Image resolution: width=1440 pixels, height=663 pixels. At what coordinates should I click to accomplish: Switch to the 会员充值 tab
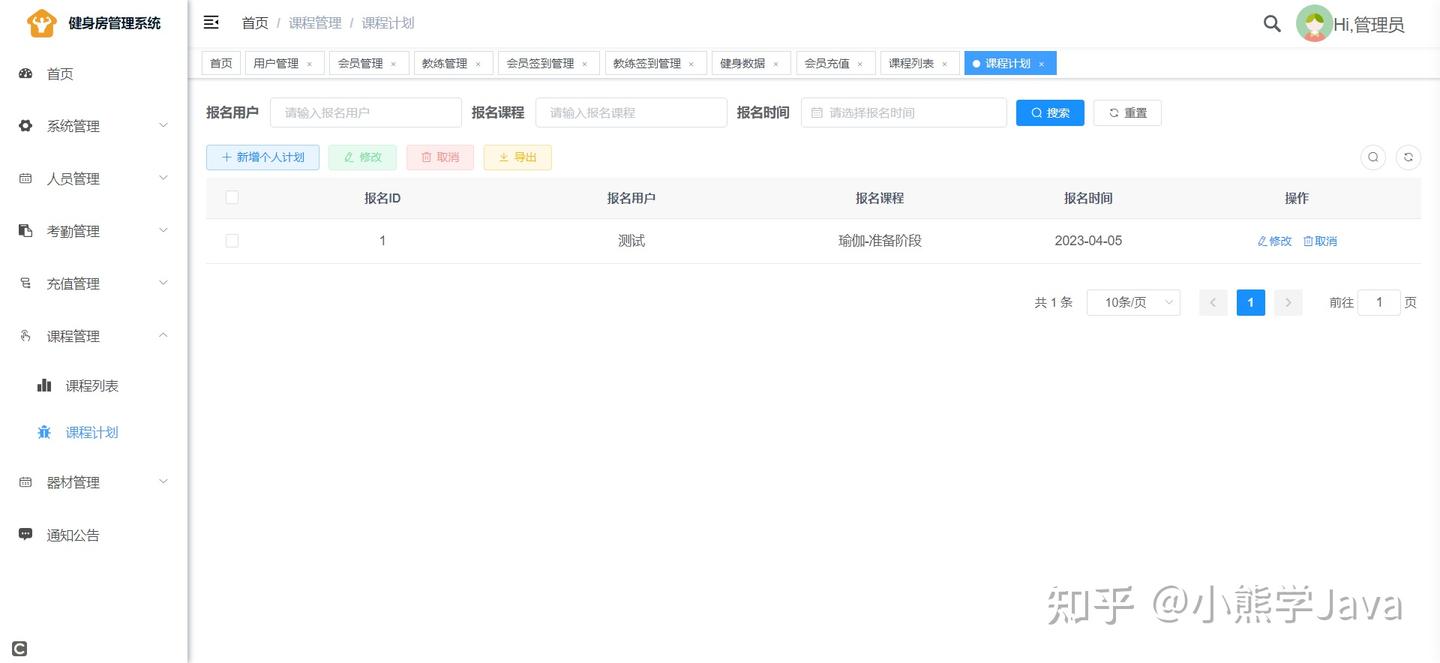pos(828,62)
